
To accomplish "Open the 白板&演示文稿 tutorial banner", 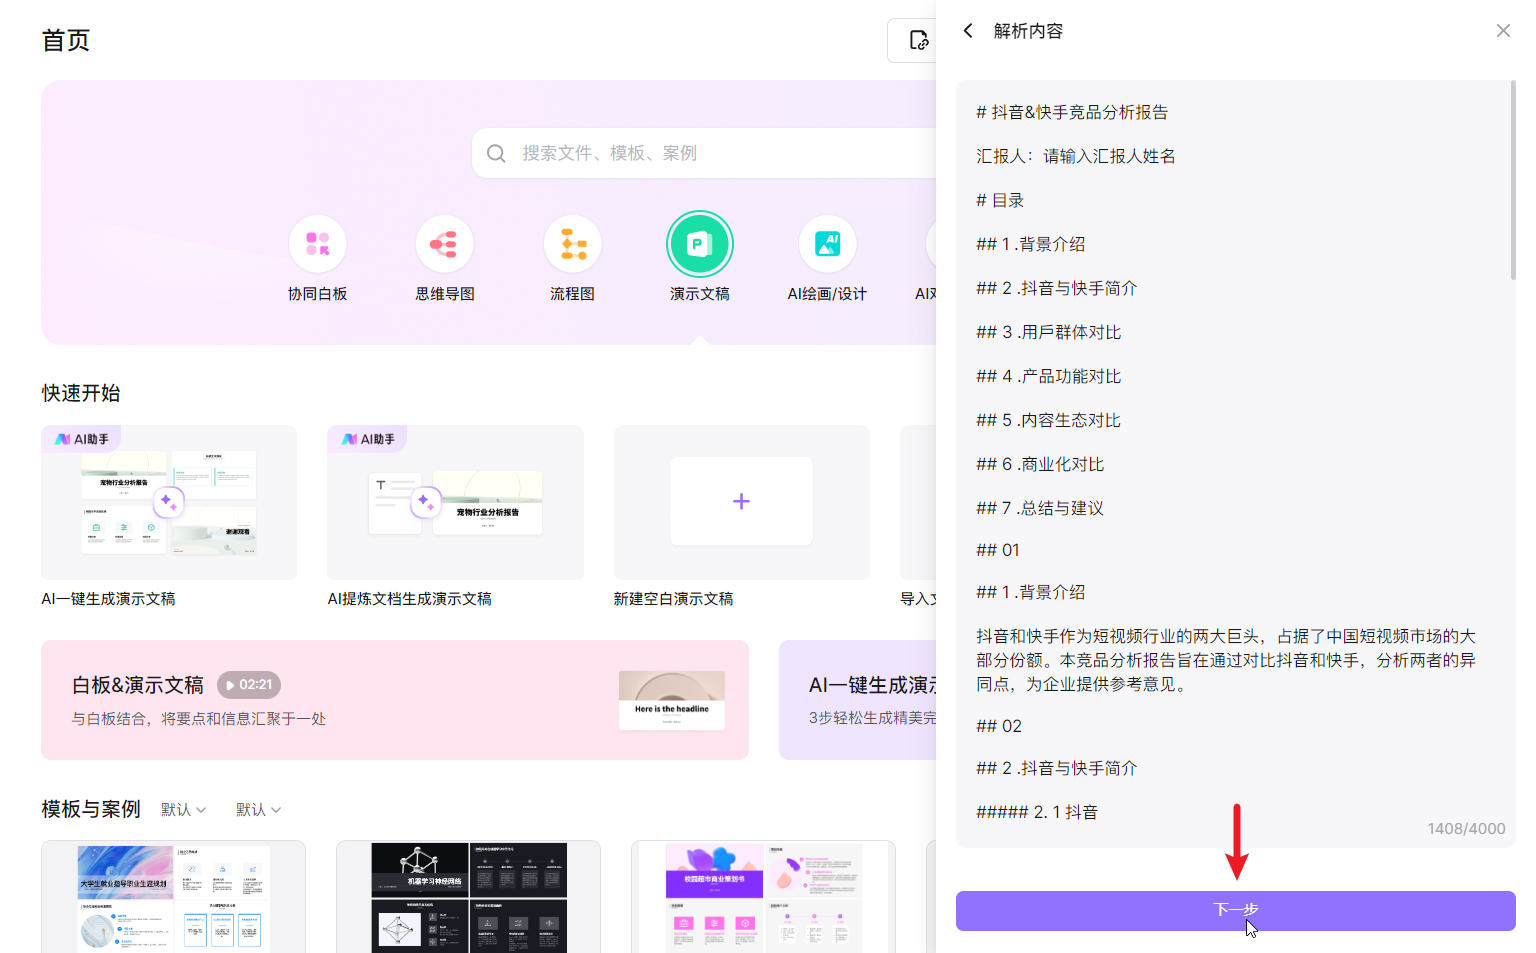I will coord(394,700).
